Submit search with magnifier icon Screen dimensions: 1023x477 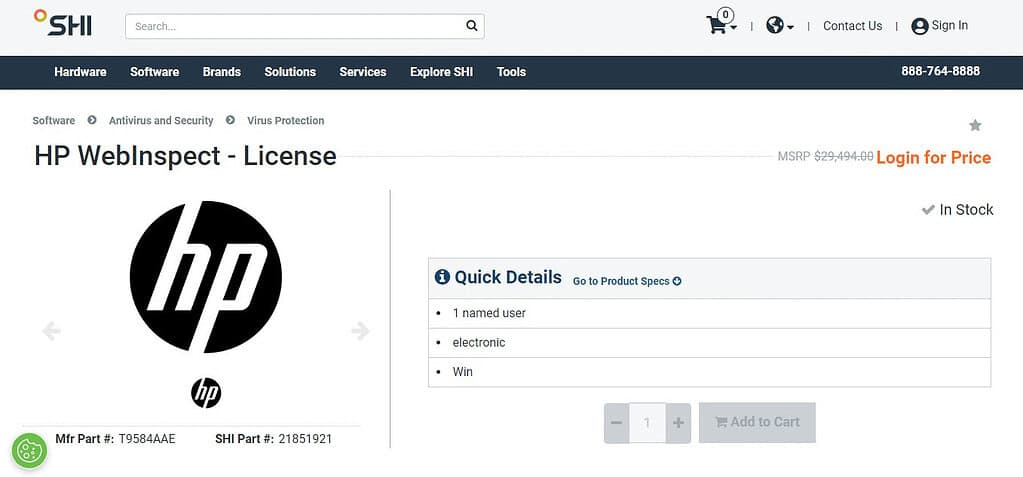(472, 26)
